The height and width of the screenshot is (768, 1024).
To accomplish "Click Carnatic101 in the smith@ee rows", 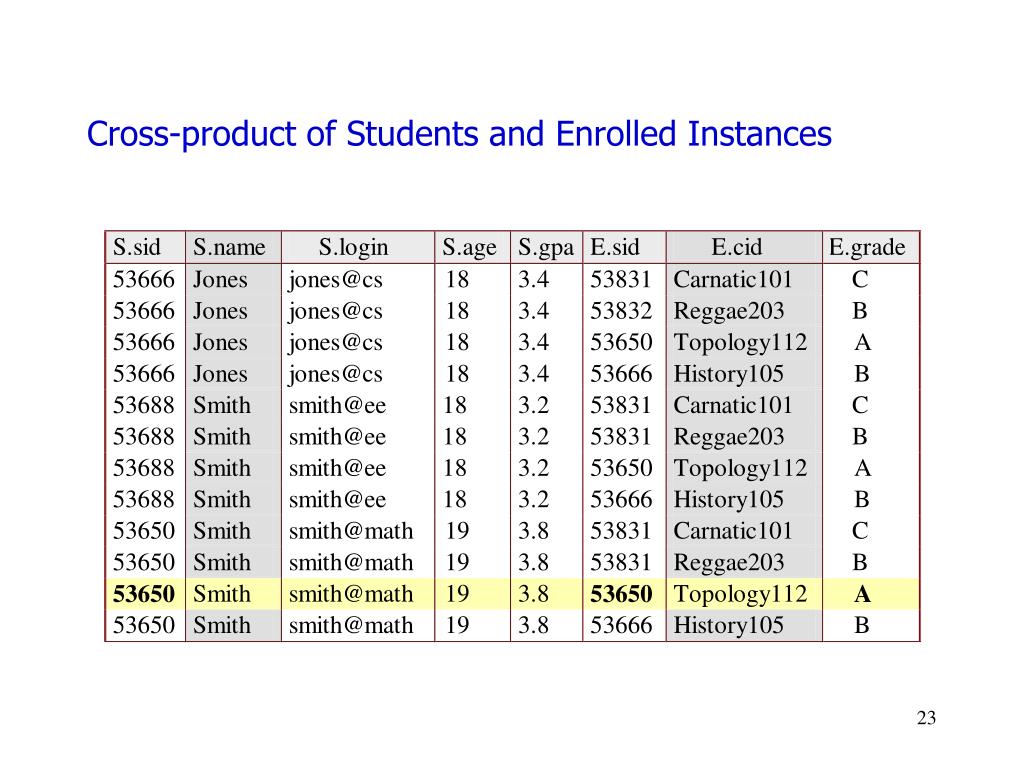I will 733,405.
